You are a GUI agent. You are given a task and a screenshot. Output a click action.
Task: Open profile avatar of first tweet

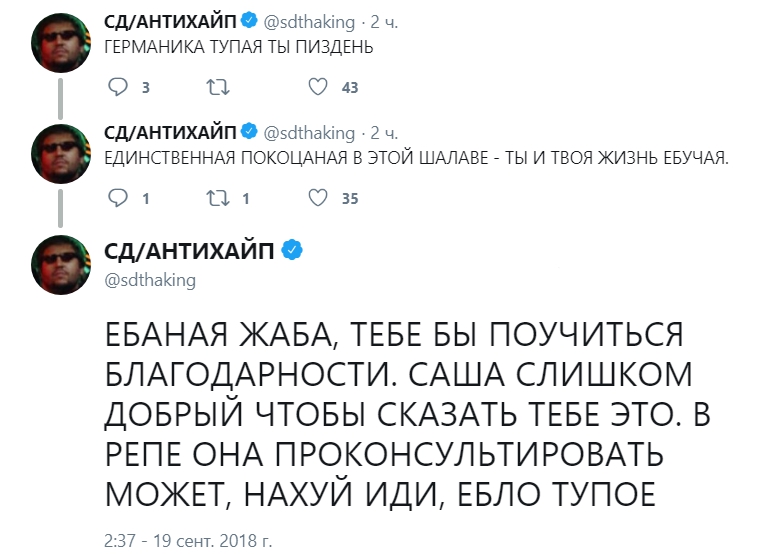point(64,44)
